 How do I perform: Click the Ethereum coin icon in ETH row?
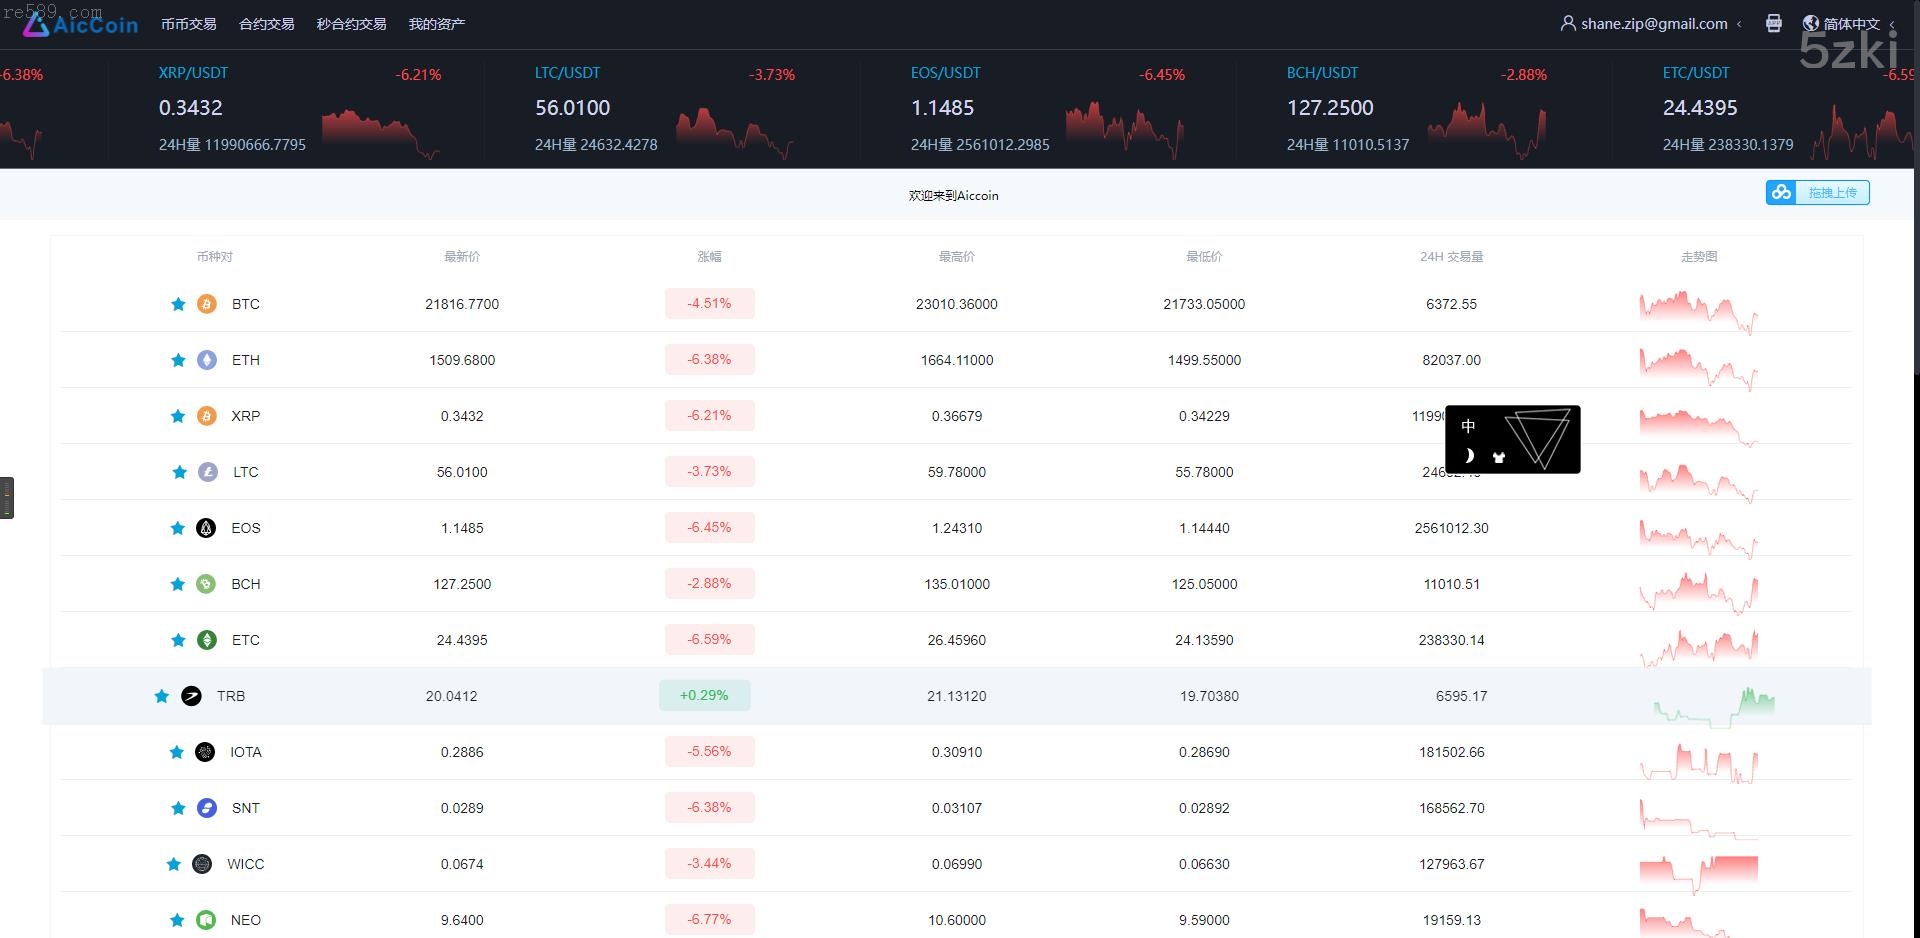pos(207,360)
